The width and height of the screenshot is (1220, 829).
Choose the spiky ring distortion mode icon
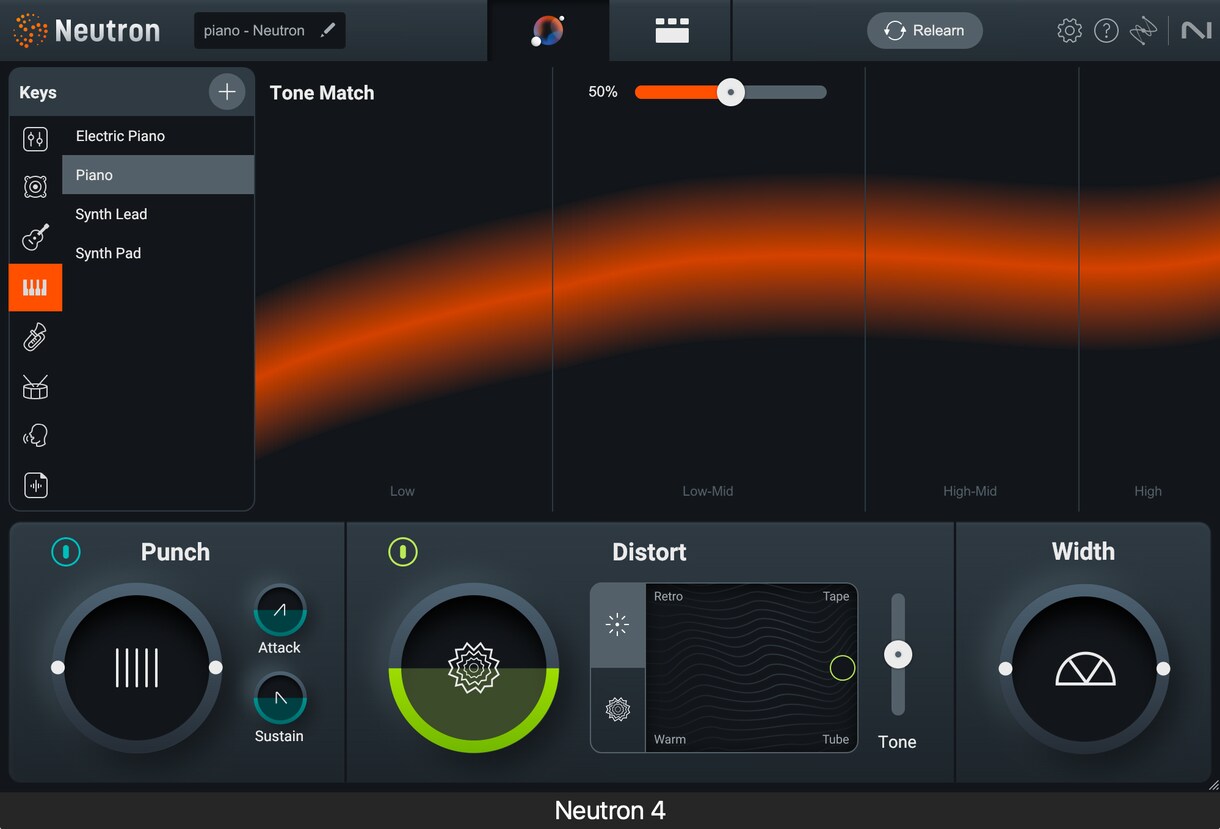pos(618,710)
